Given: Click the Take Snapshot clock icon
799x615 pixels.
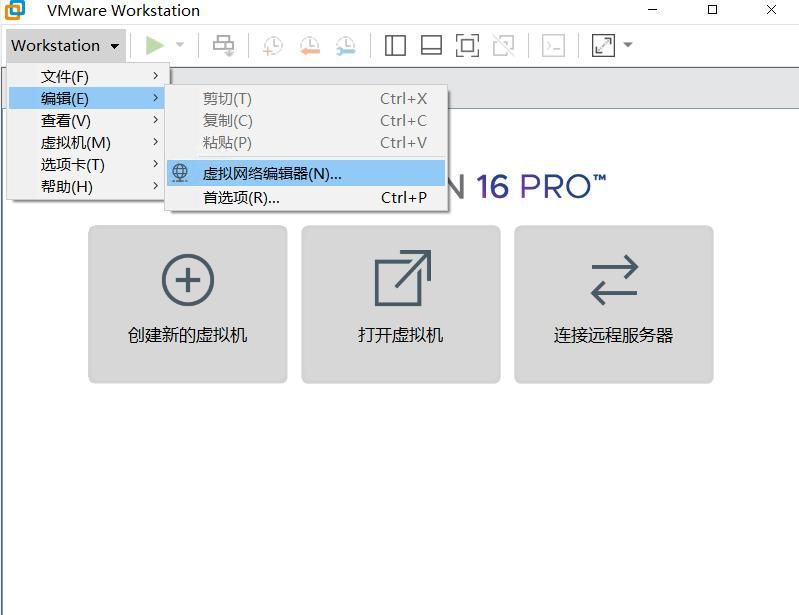Looking at the screenshot, I should point(273,45).
